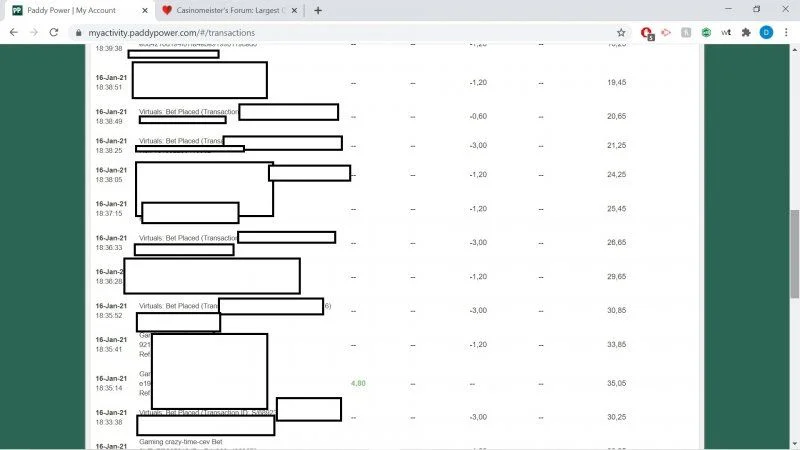
Task: Open the red play-arrow extension
Action: click(666, 33)
